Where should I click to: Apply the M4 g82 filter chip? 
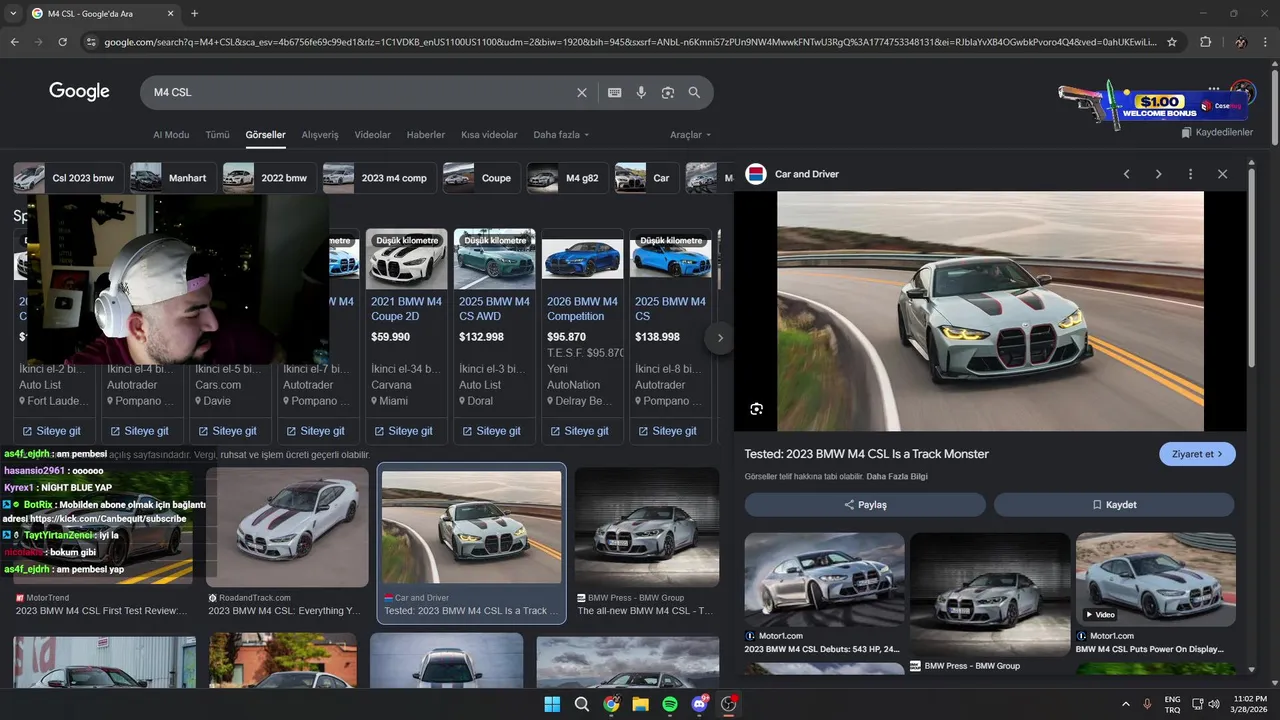(x=568, y=178)
